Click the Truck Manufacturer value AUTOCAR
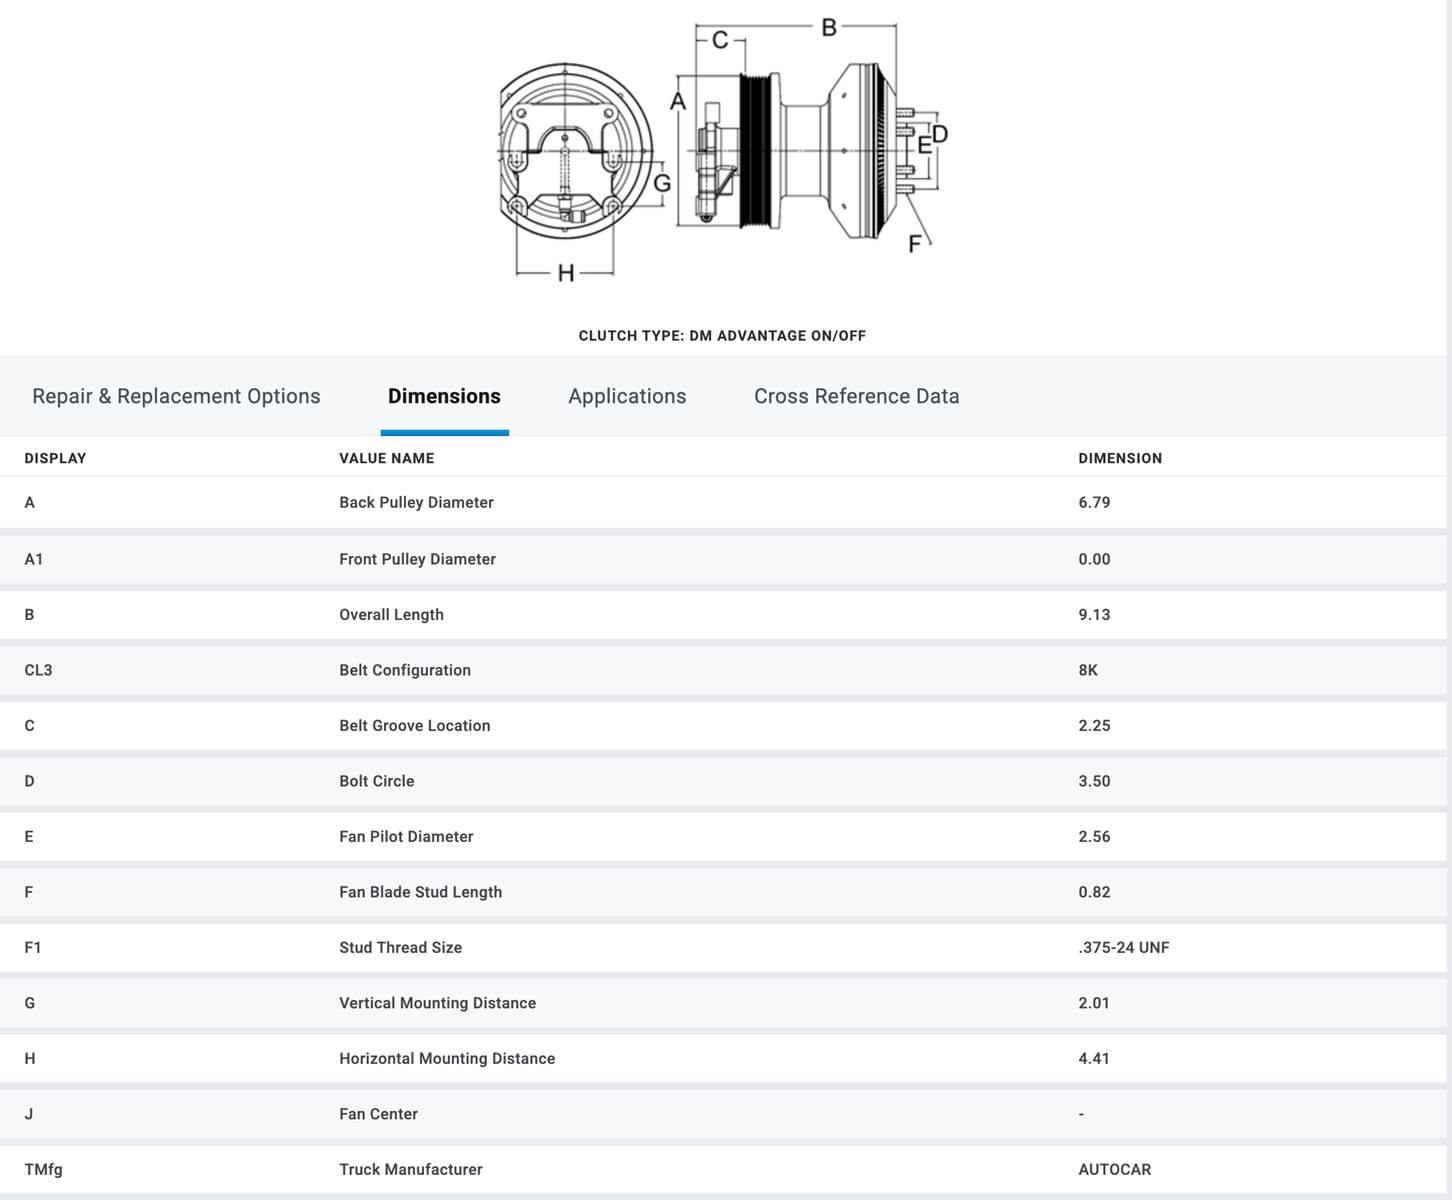This screenshot has height=1200, width=1452. tap(1114, 1169)
